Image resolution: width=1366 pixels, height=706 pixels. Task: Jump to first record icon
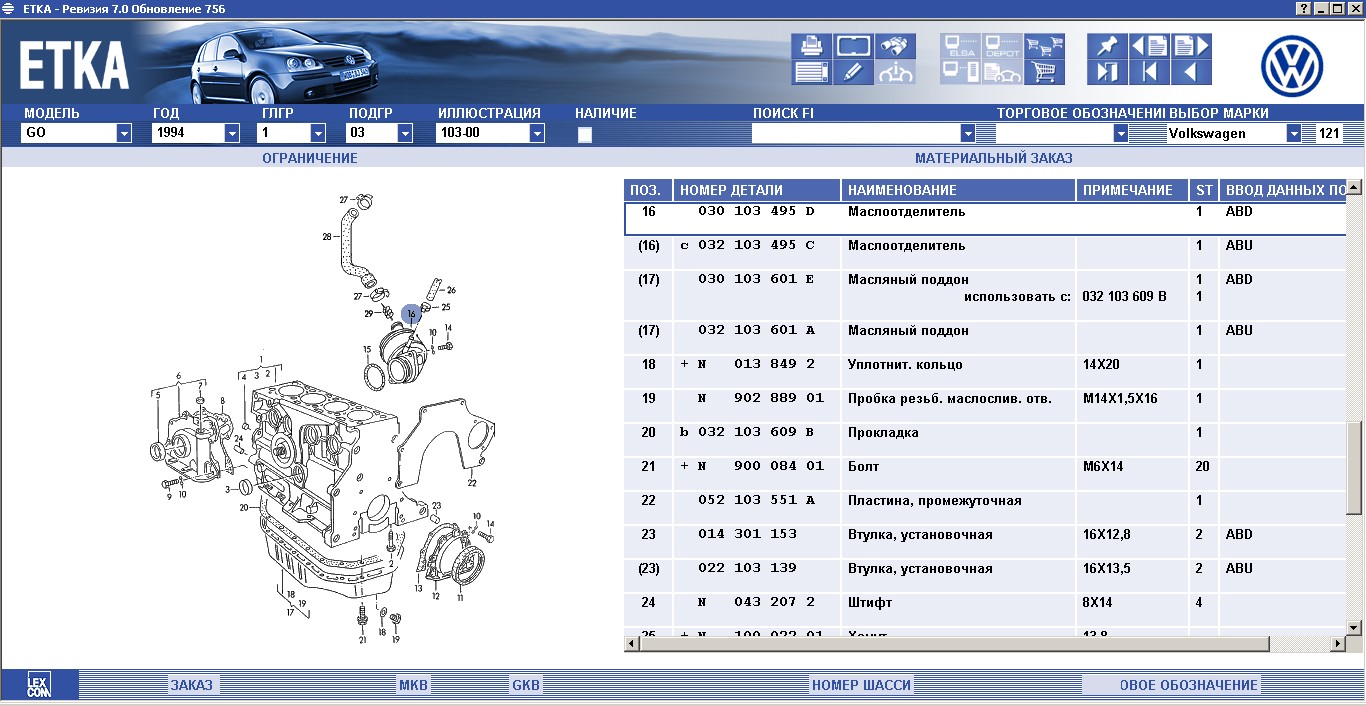1149,72
